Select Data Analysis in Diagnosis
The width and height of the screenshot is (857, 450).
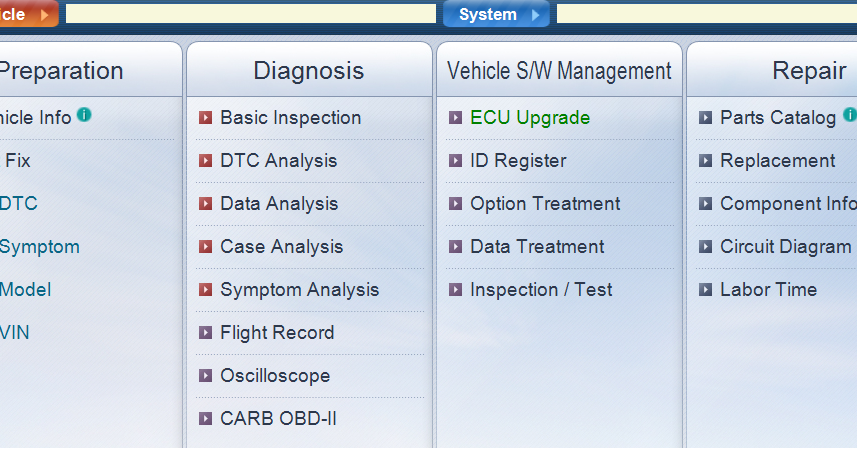279,204
